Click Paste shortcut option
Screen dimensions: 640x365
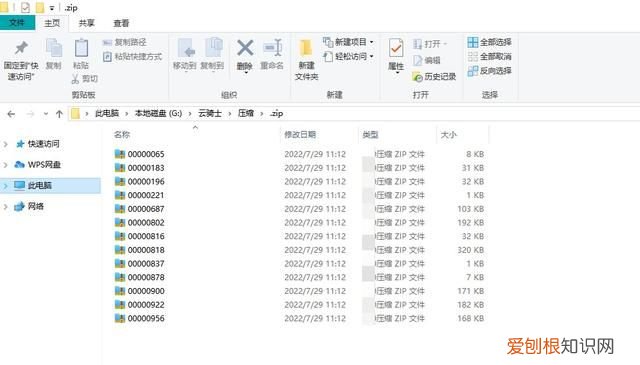click(133, 56)
